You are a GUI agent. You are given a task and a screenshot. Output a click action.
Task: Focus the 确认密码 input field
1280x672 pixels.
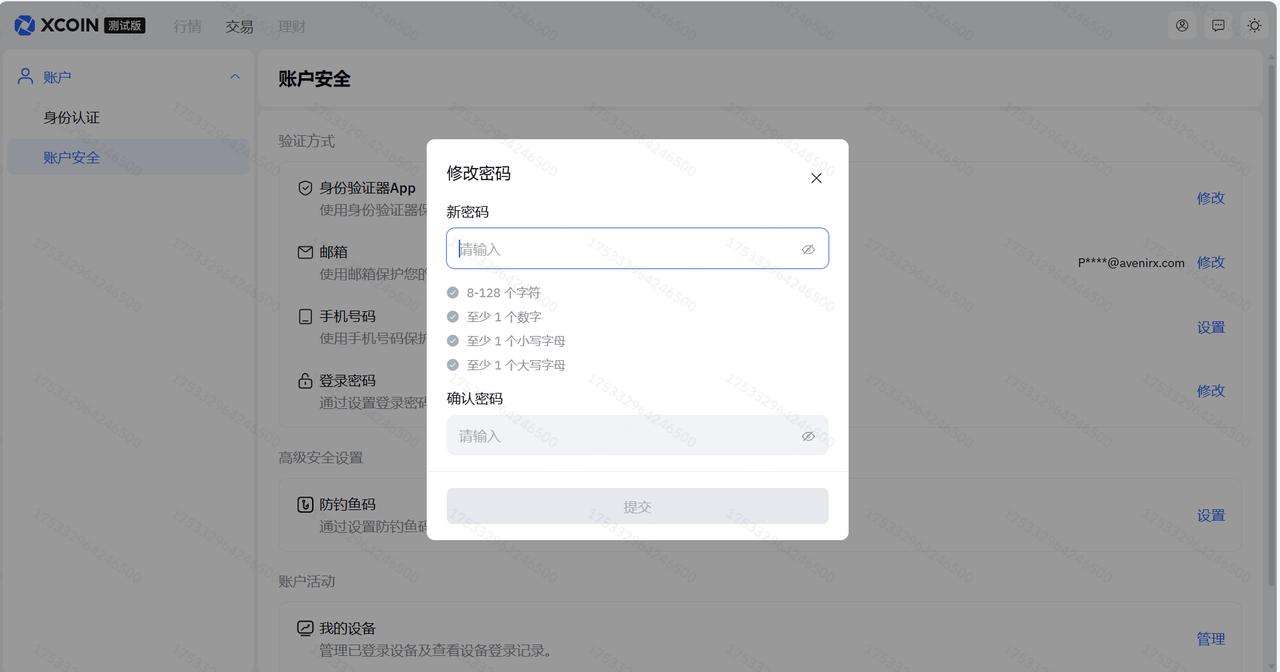(620, 436)
